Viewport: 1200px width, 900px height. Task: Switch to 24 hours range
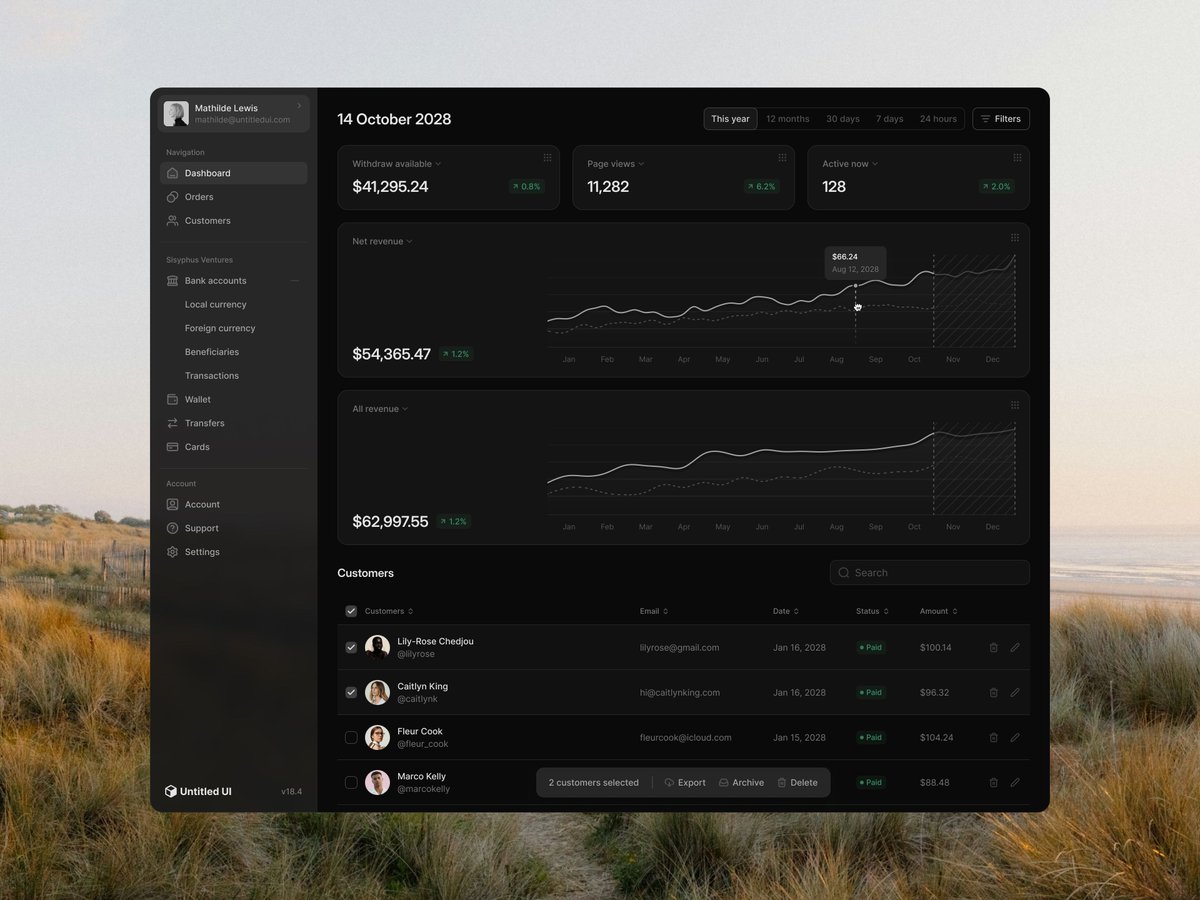click(938, 119)
